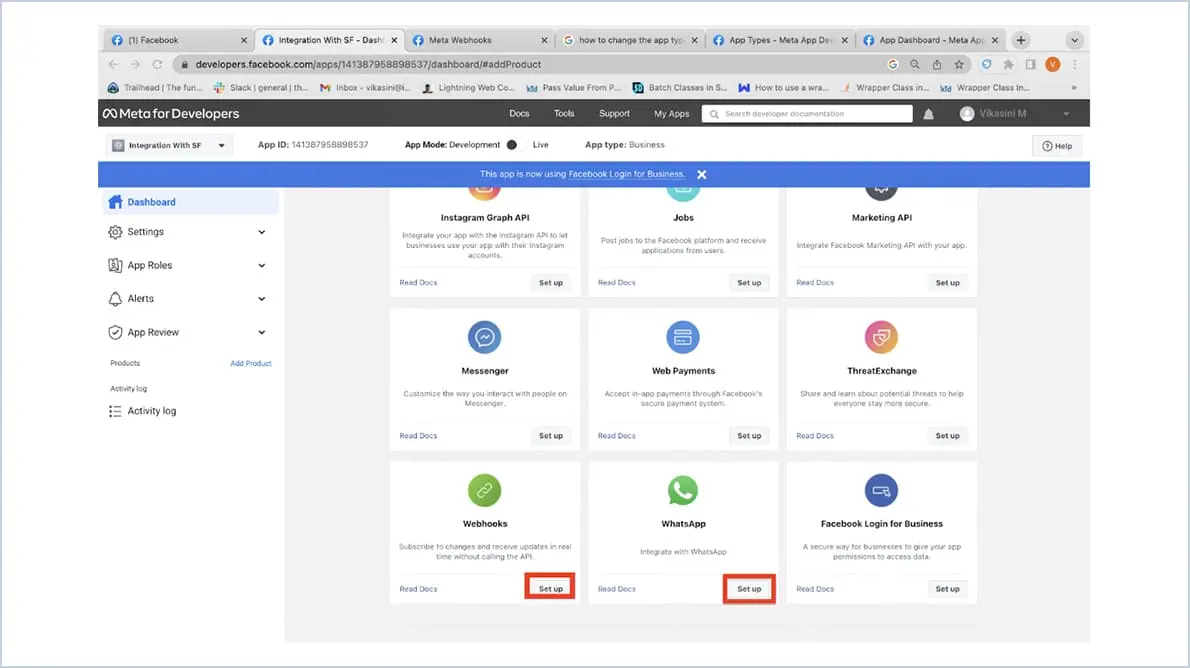
Task: Open Chrome three-dot menu
Action: point(1075,65)
